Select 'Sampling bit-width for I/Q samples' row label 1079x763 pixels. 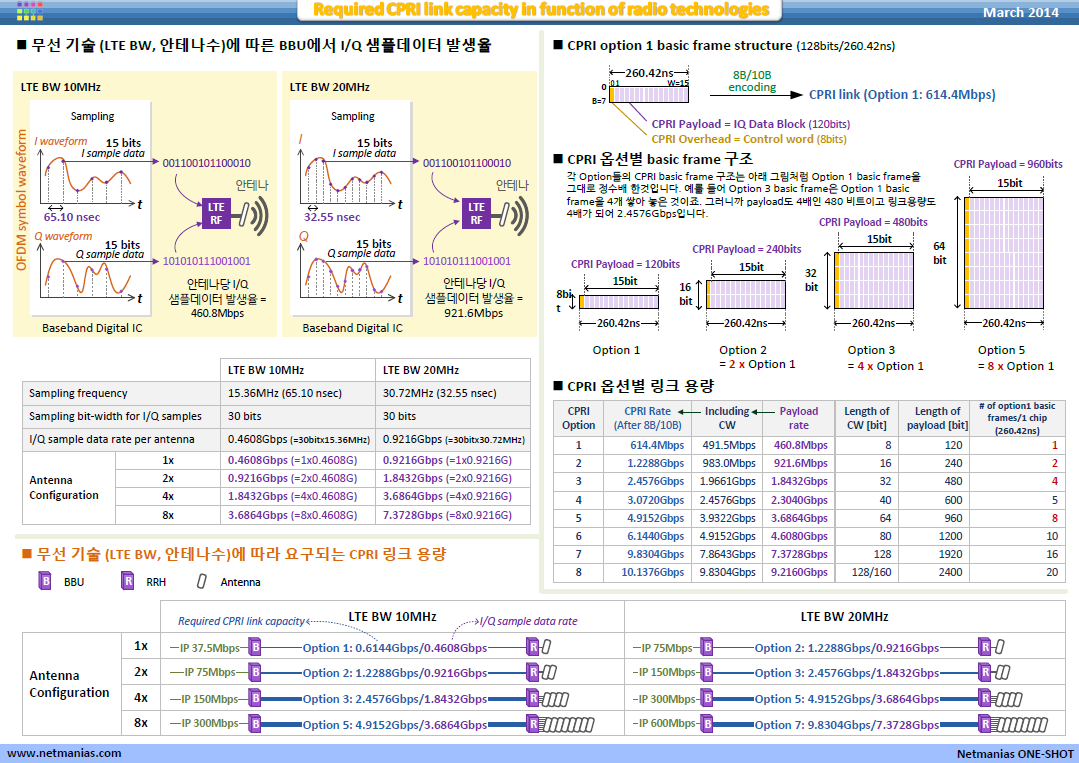coord(115,416)
